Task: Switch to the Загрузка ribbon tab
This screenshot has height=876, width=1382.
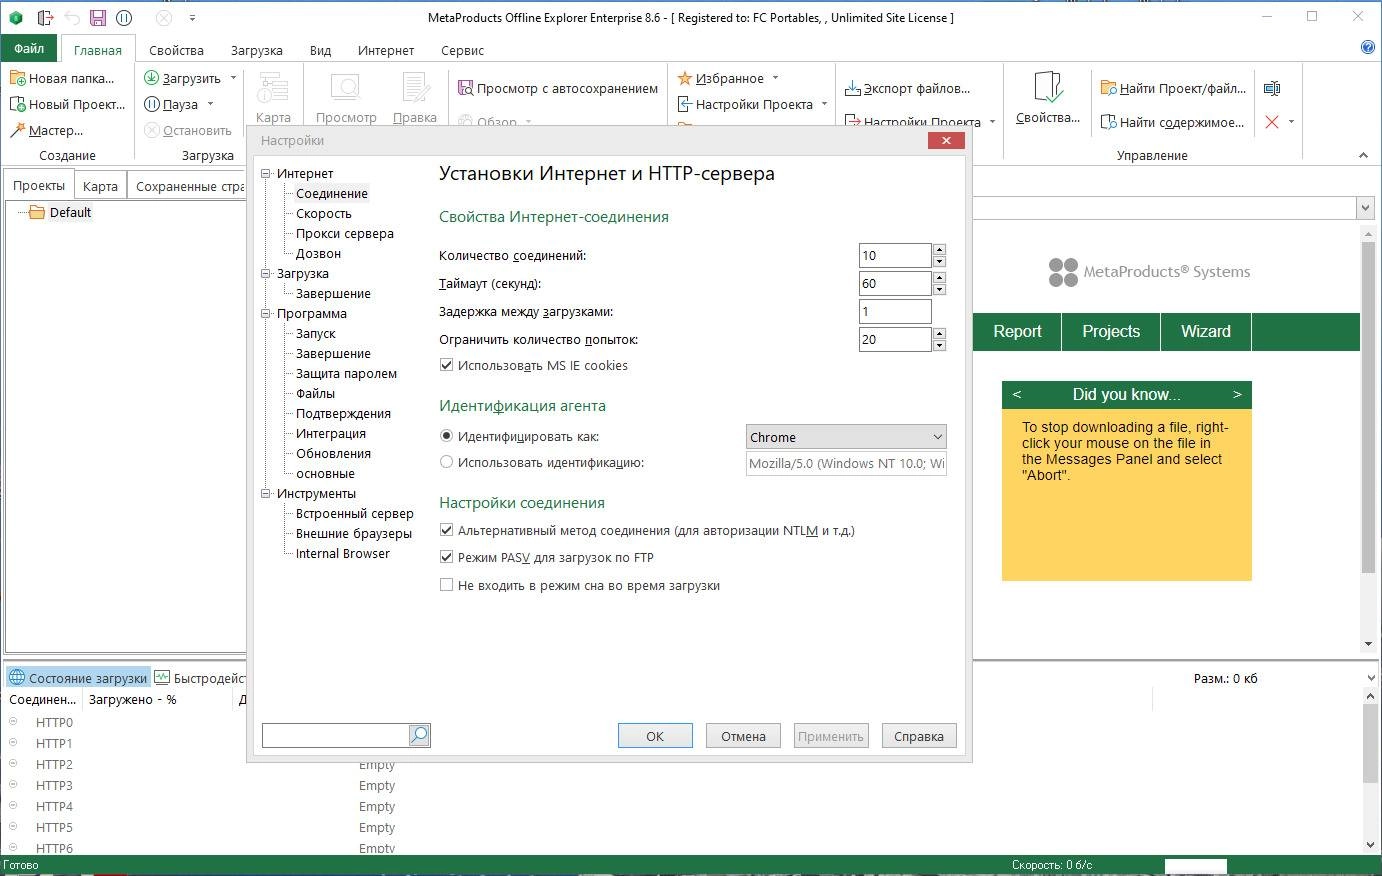Action: [x=256, y=50]
